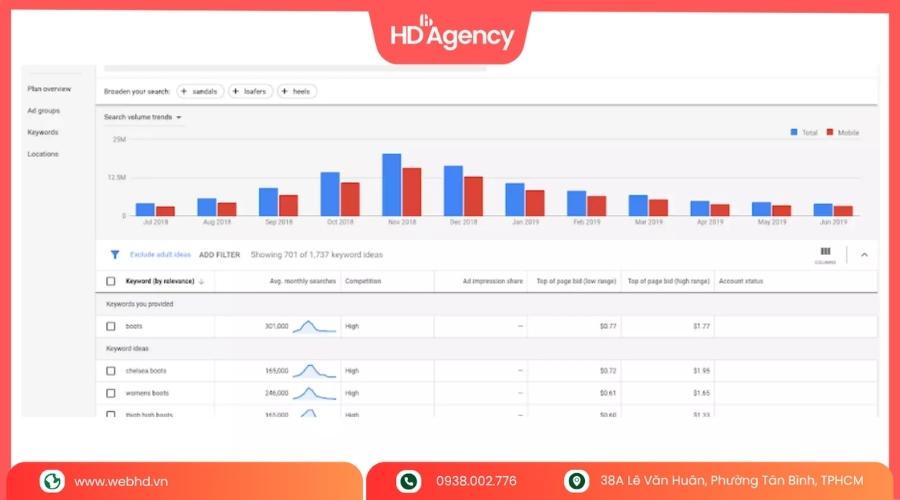Sort by Avg. monthly searches column

[x=302, y=281]
